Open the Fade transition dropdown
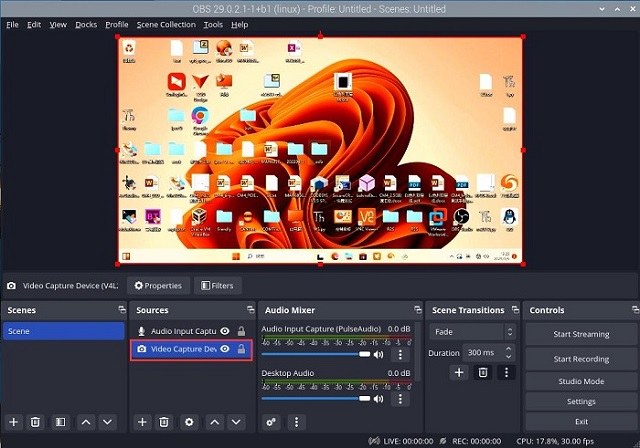Viewport: 640px width, 448px height. point(472,332)
